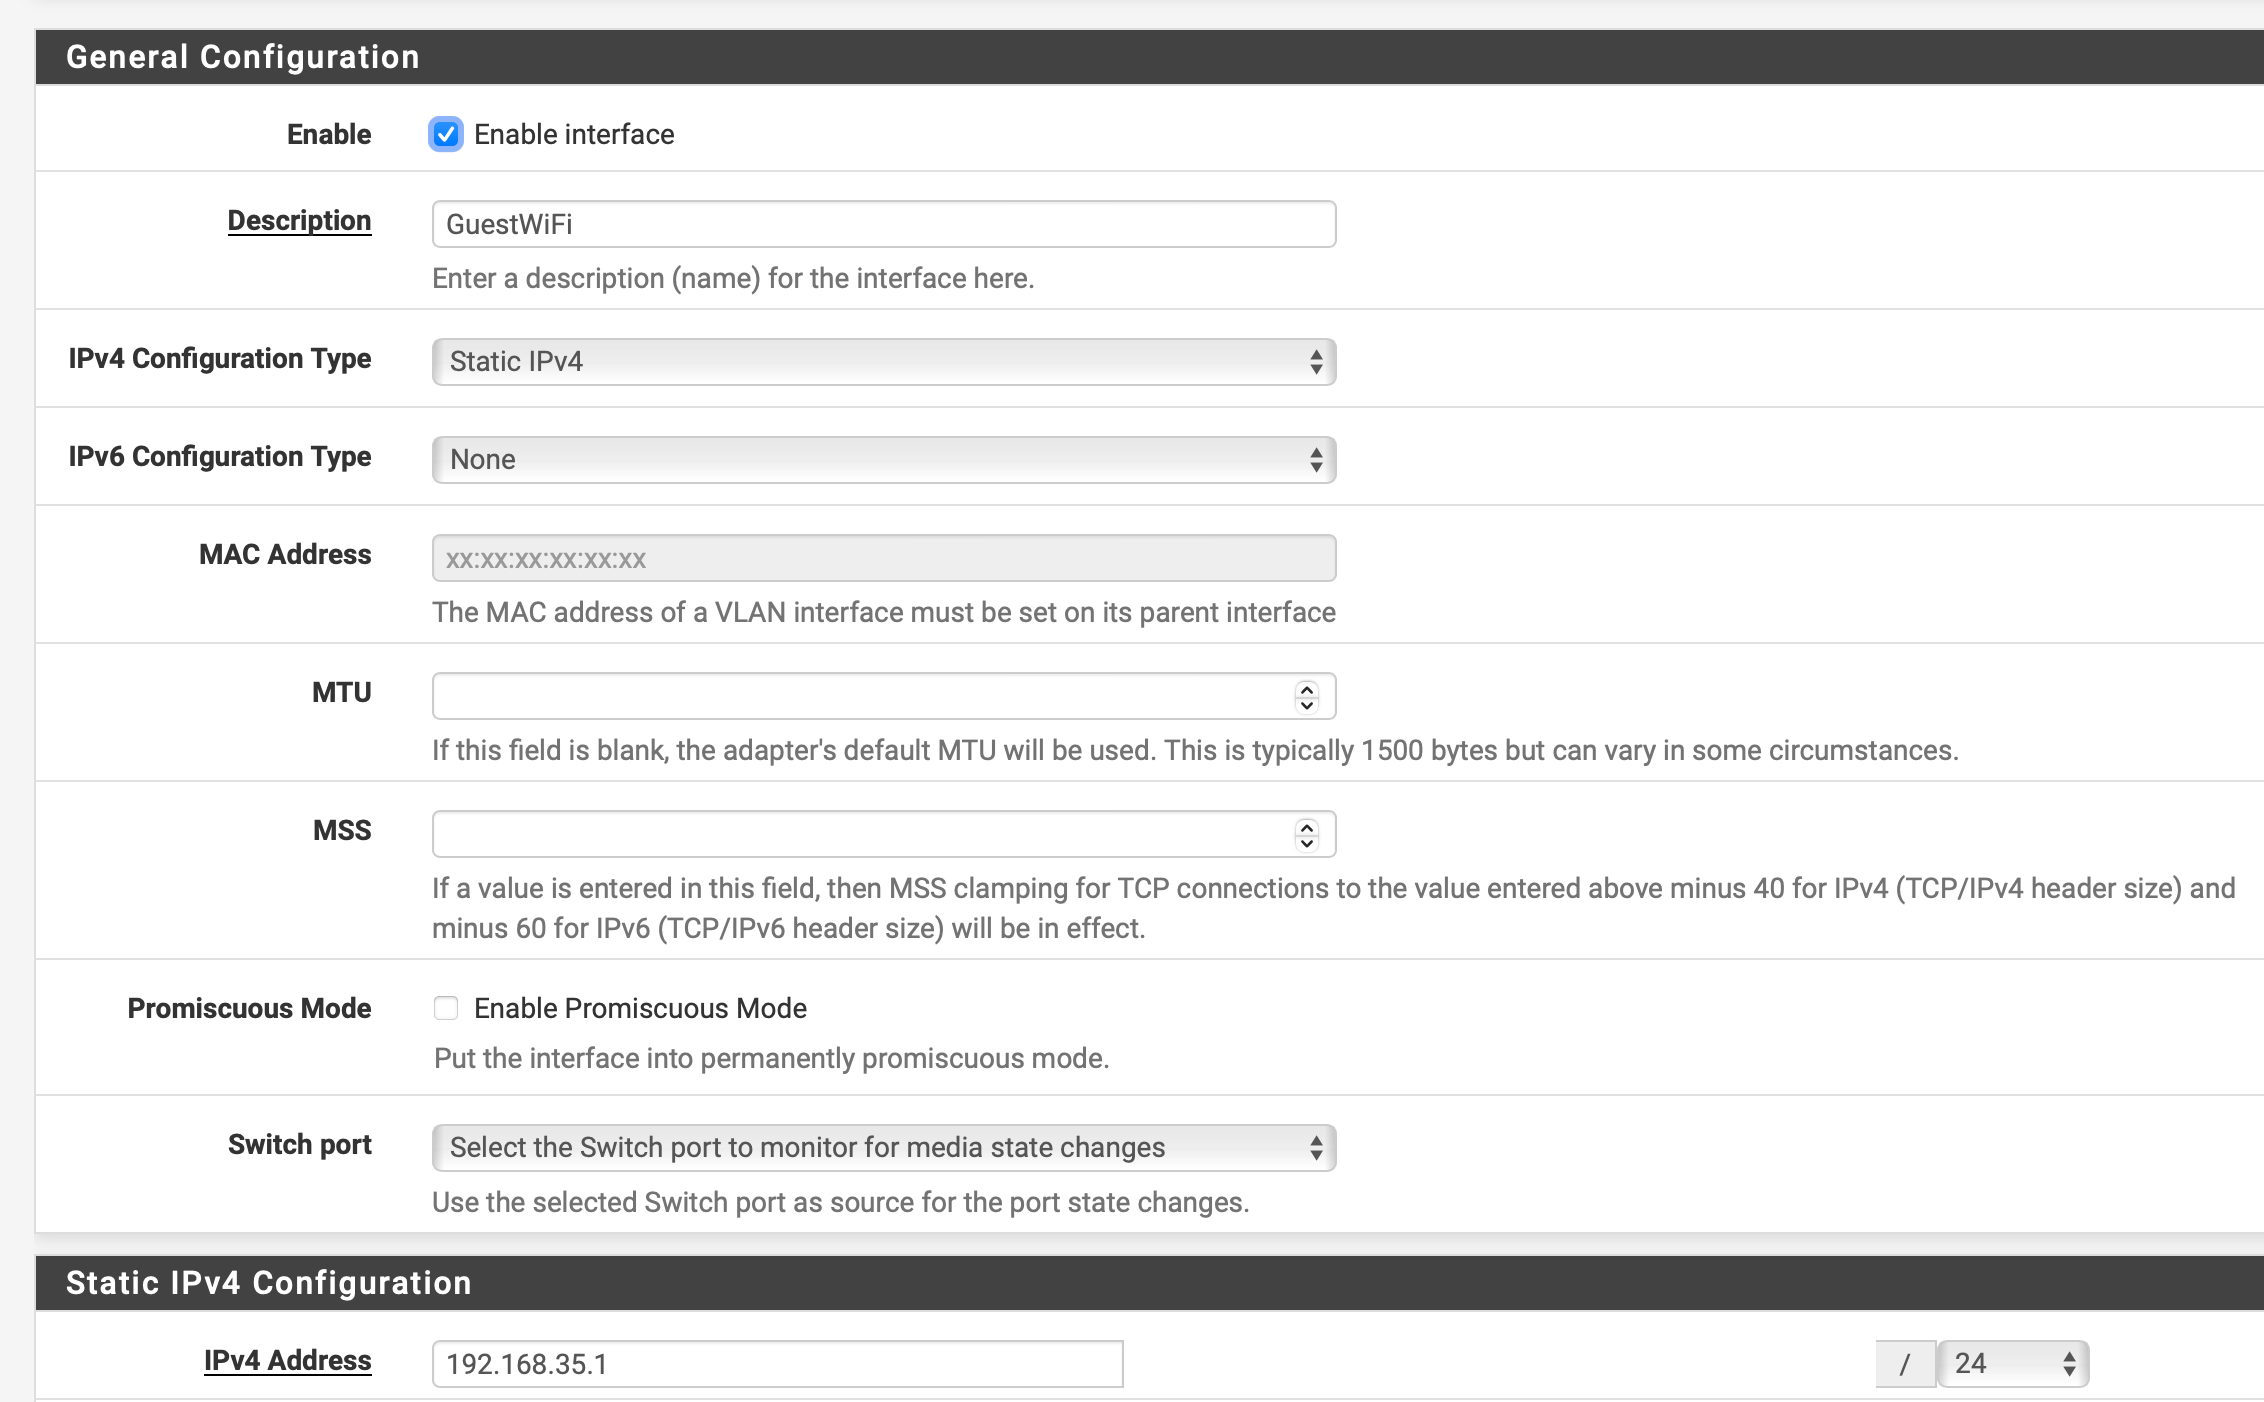Uncheck the Enable interface checkbox

point(446,134)
